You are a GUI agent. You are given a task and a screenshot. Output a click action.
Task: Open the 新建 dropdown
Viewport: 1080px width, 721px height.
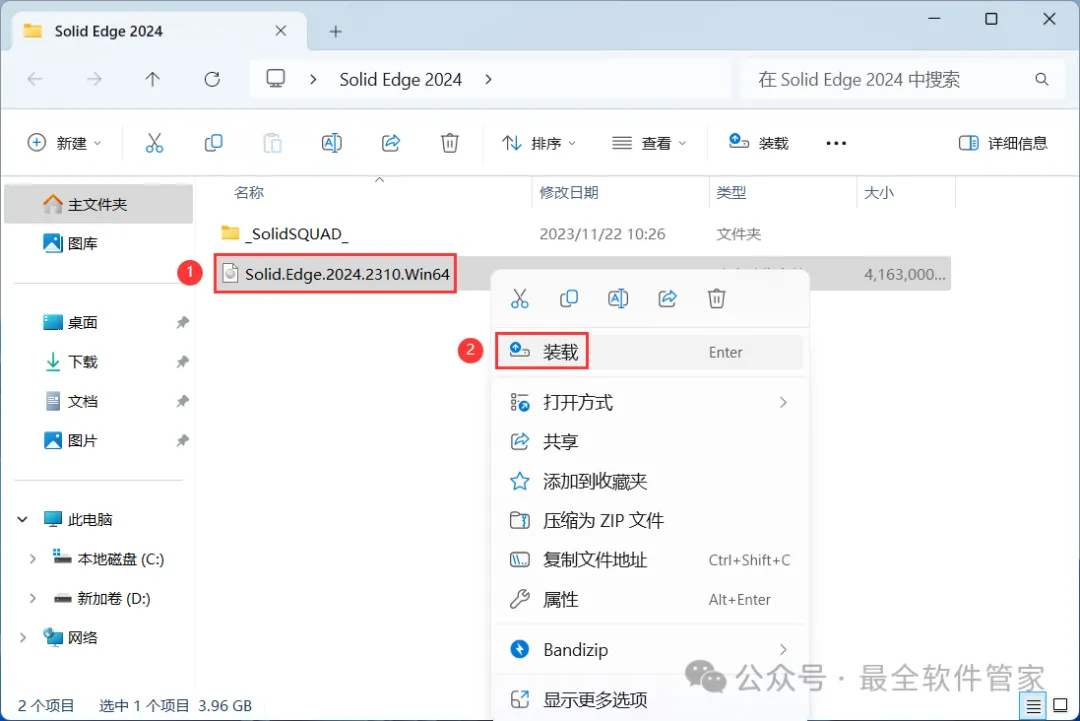[64, 143]
